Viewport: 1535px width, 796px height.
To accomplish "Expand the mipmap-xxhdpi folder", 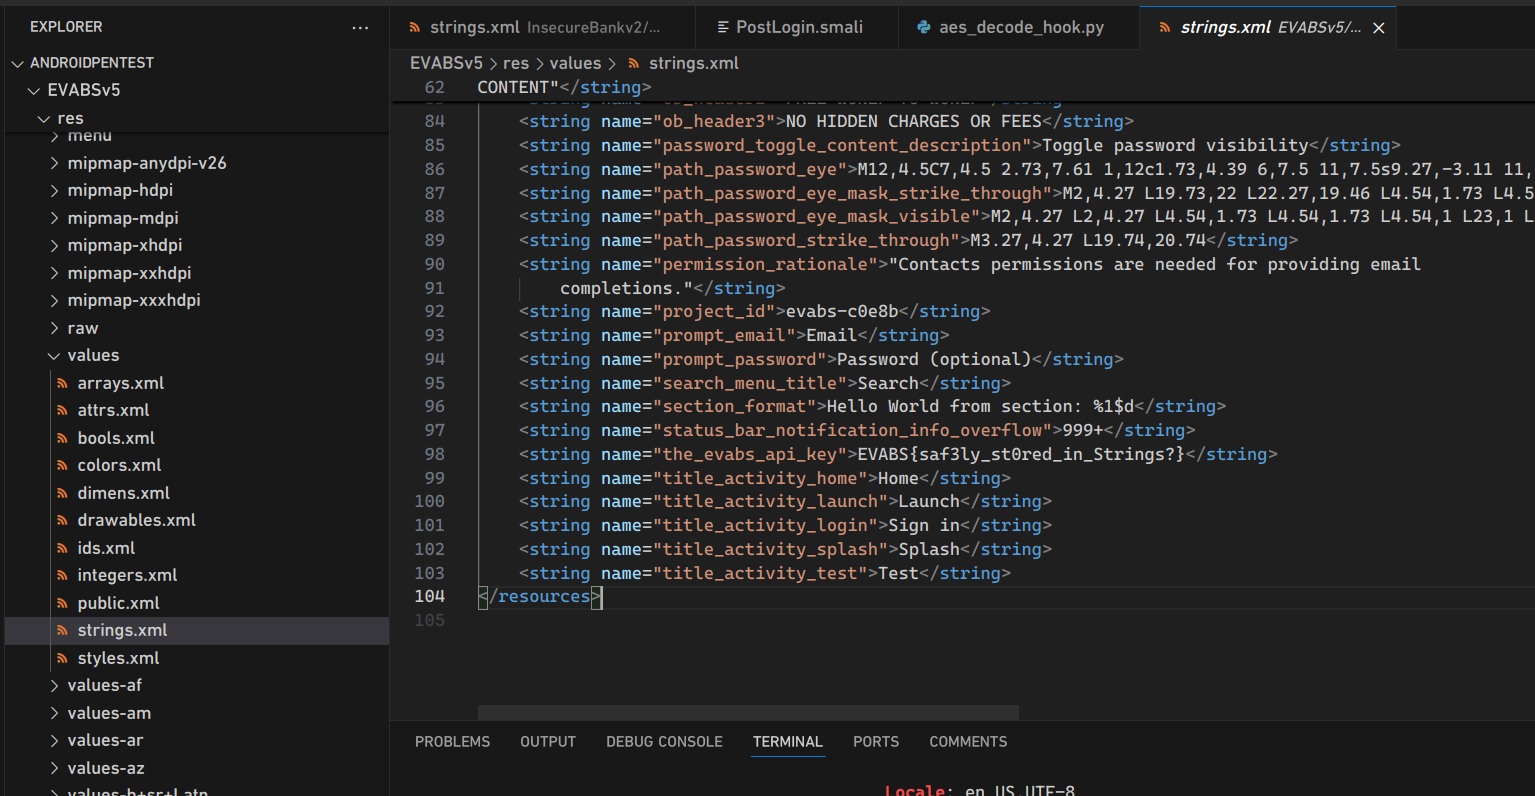I will (x=54, y=273).
